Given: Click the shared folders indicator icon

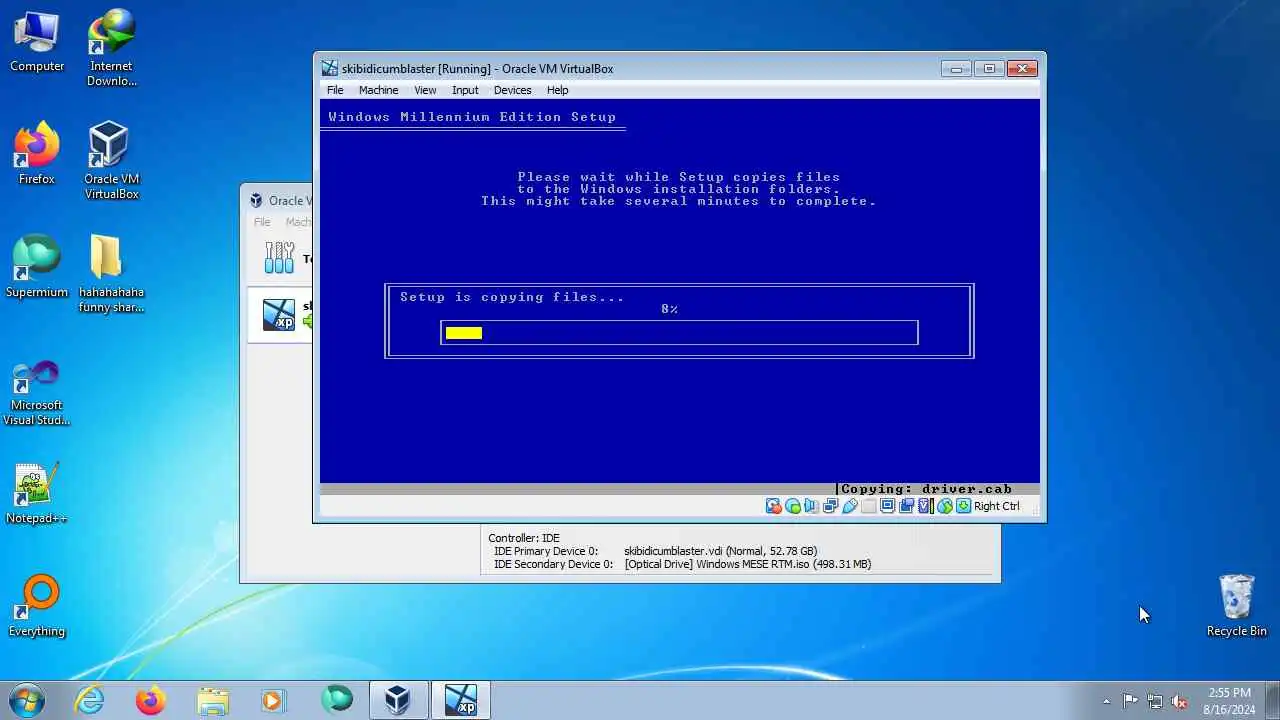Looking at the screenshot, I should pyautogui.click(x=868, y=506).
